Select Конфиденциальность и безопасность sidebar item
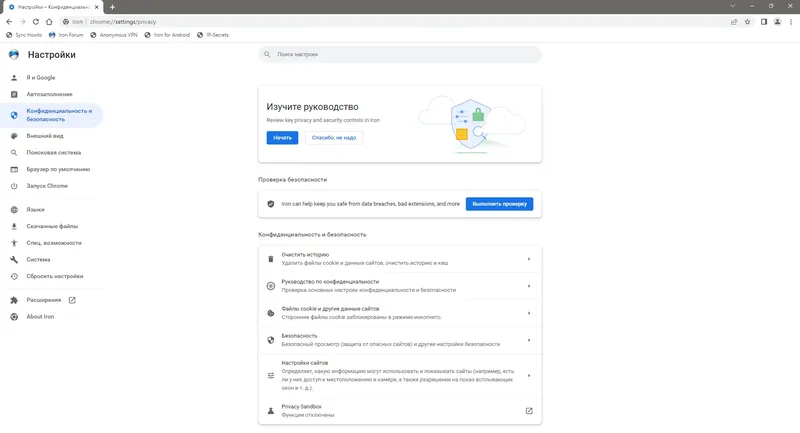This screenshot has height=433, width=800. pyautogui.click(x=51, y=115)
